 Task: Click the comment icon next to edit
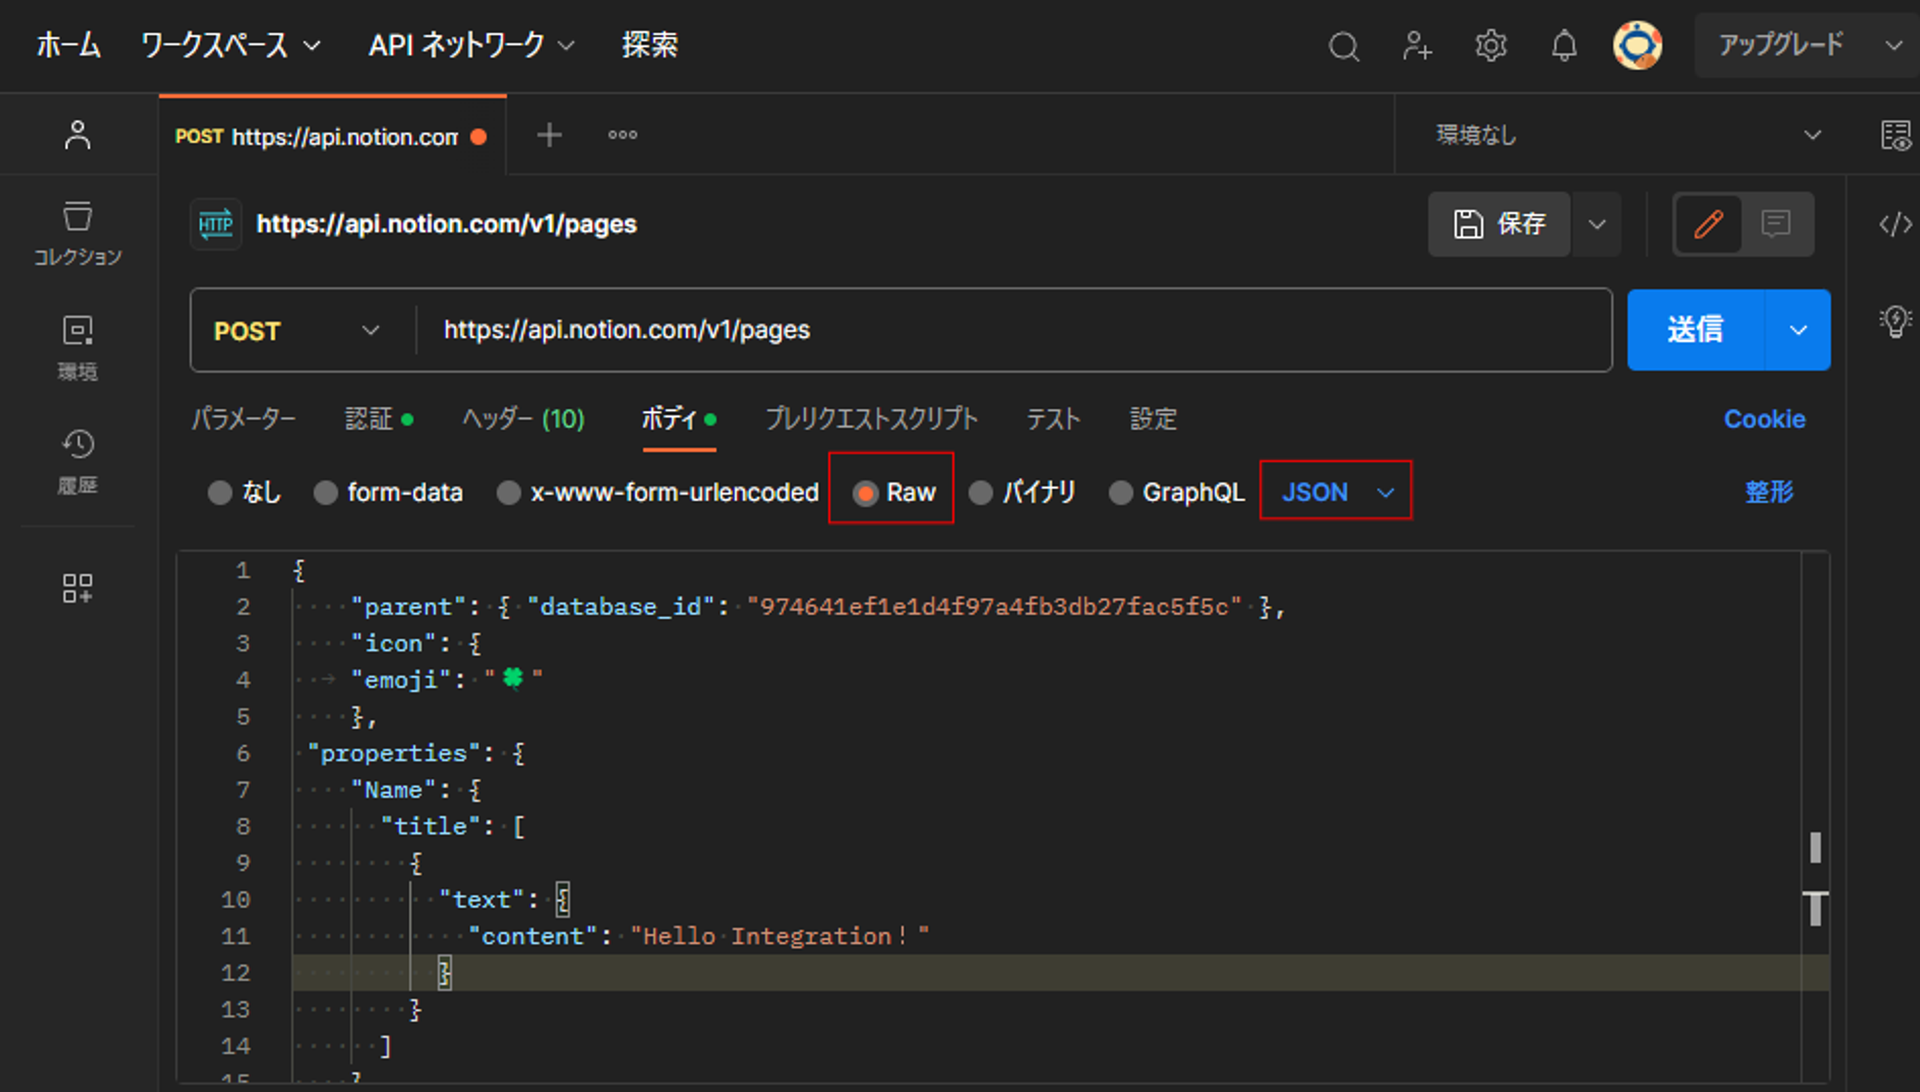pos(1776,224)
